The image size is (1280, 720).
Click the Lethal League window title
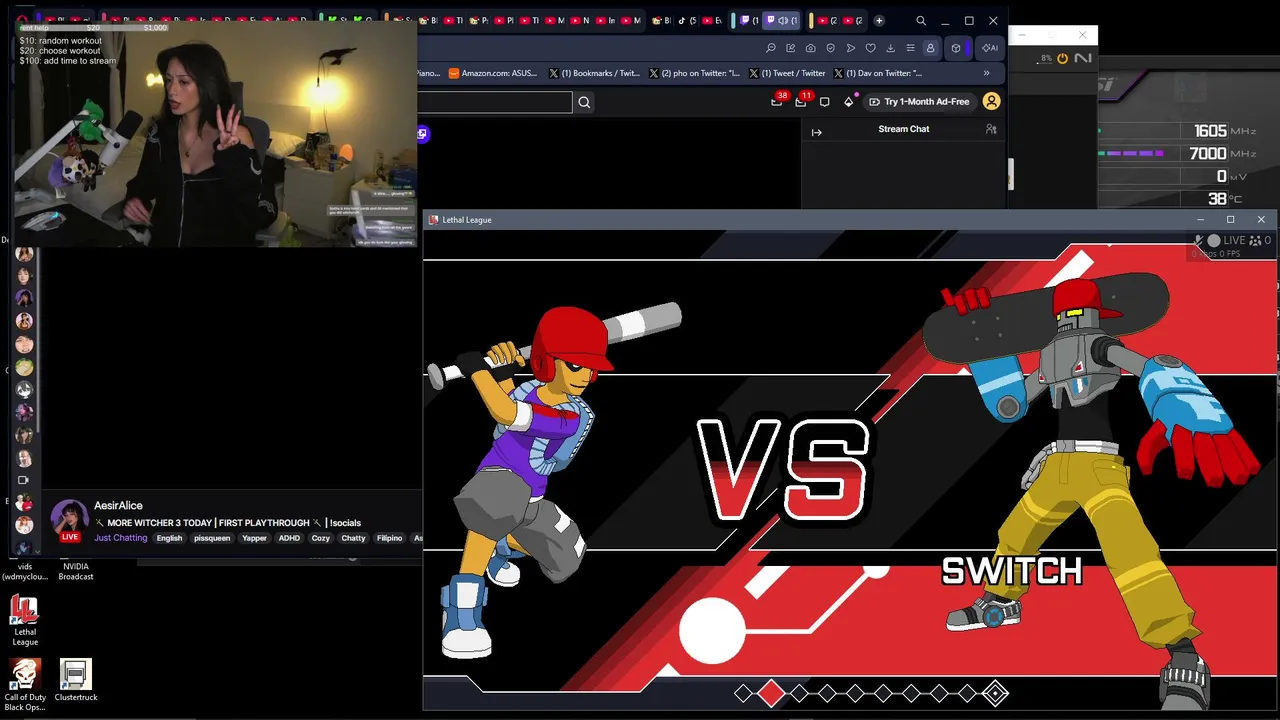467,220
